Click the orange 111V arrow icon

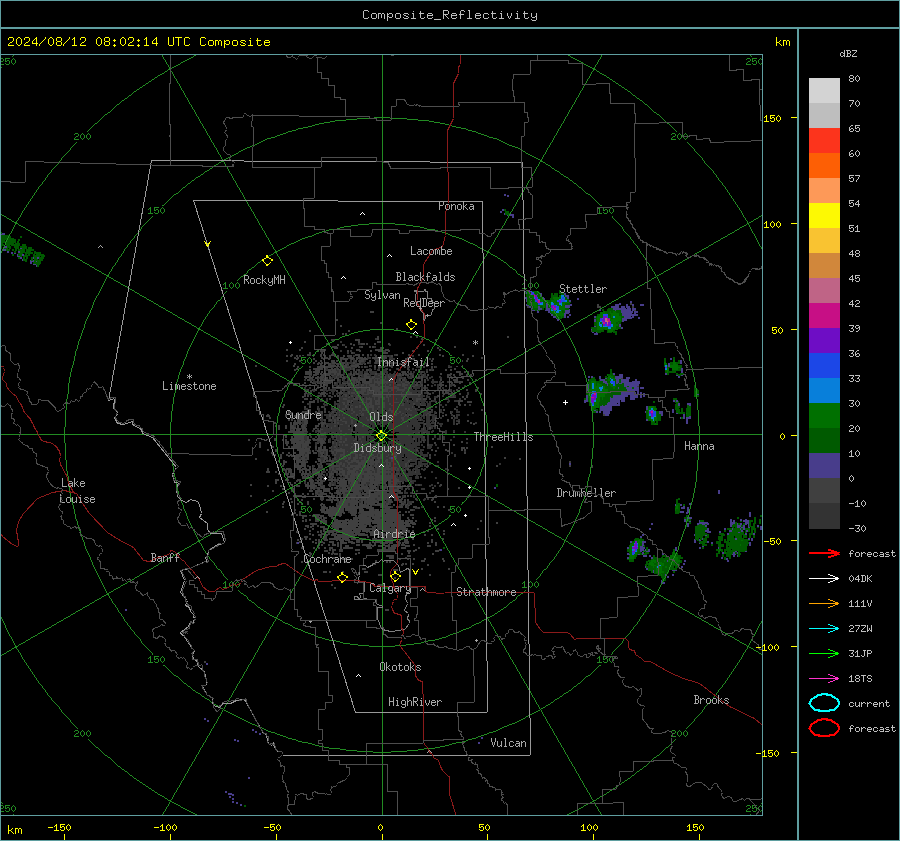824,603
